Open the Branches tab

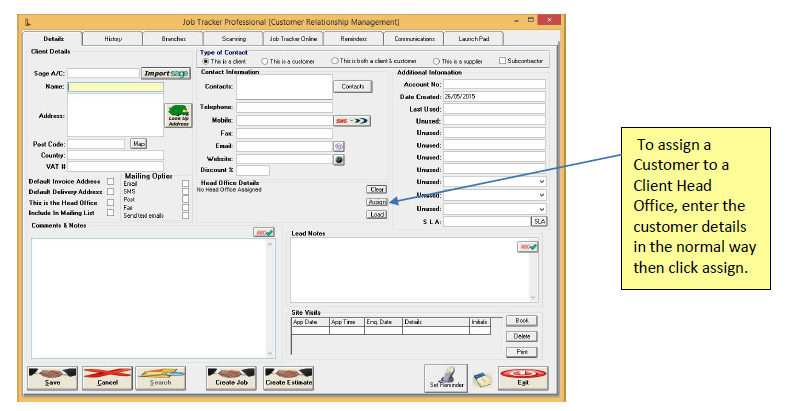tap(173, 39)
